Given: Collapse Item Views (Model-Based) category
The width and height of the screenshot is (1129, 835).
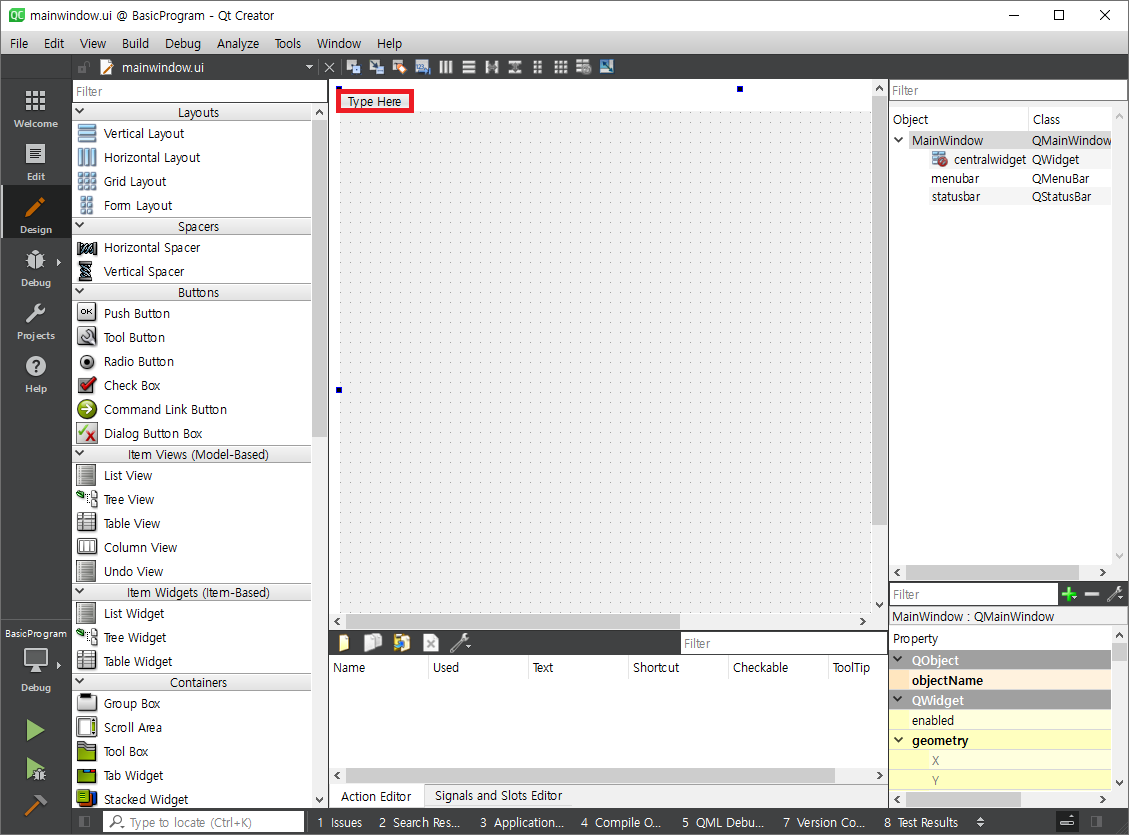Looking at the screenshot, I should (80, 453).
